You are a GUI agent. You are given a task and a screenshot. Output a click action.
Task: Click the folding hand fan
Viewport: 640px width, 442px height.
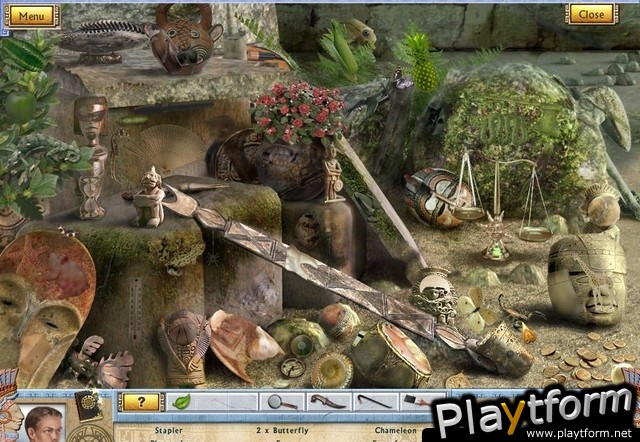pyautogui.click(x=163, y=149)
